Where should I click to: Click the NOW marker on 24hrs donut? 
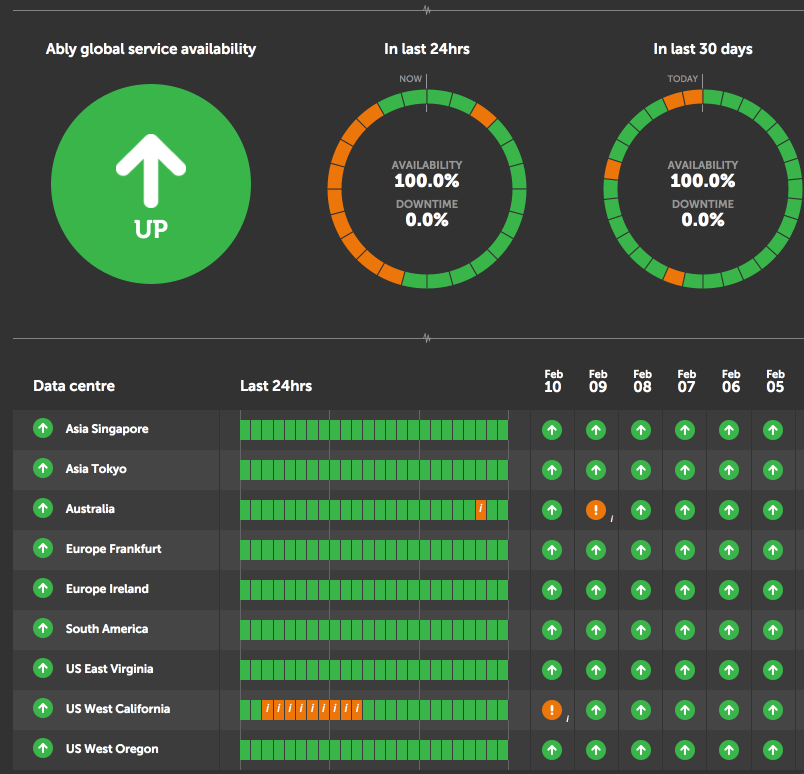coord(410,78)
